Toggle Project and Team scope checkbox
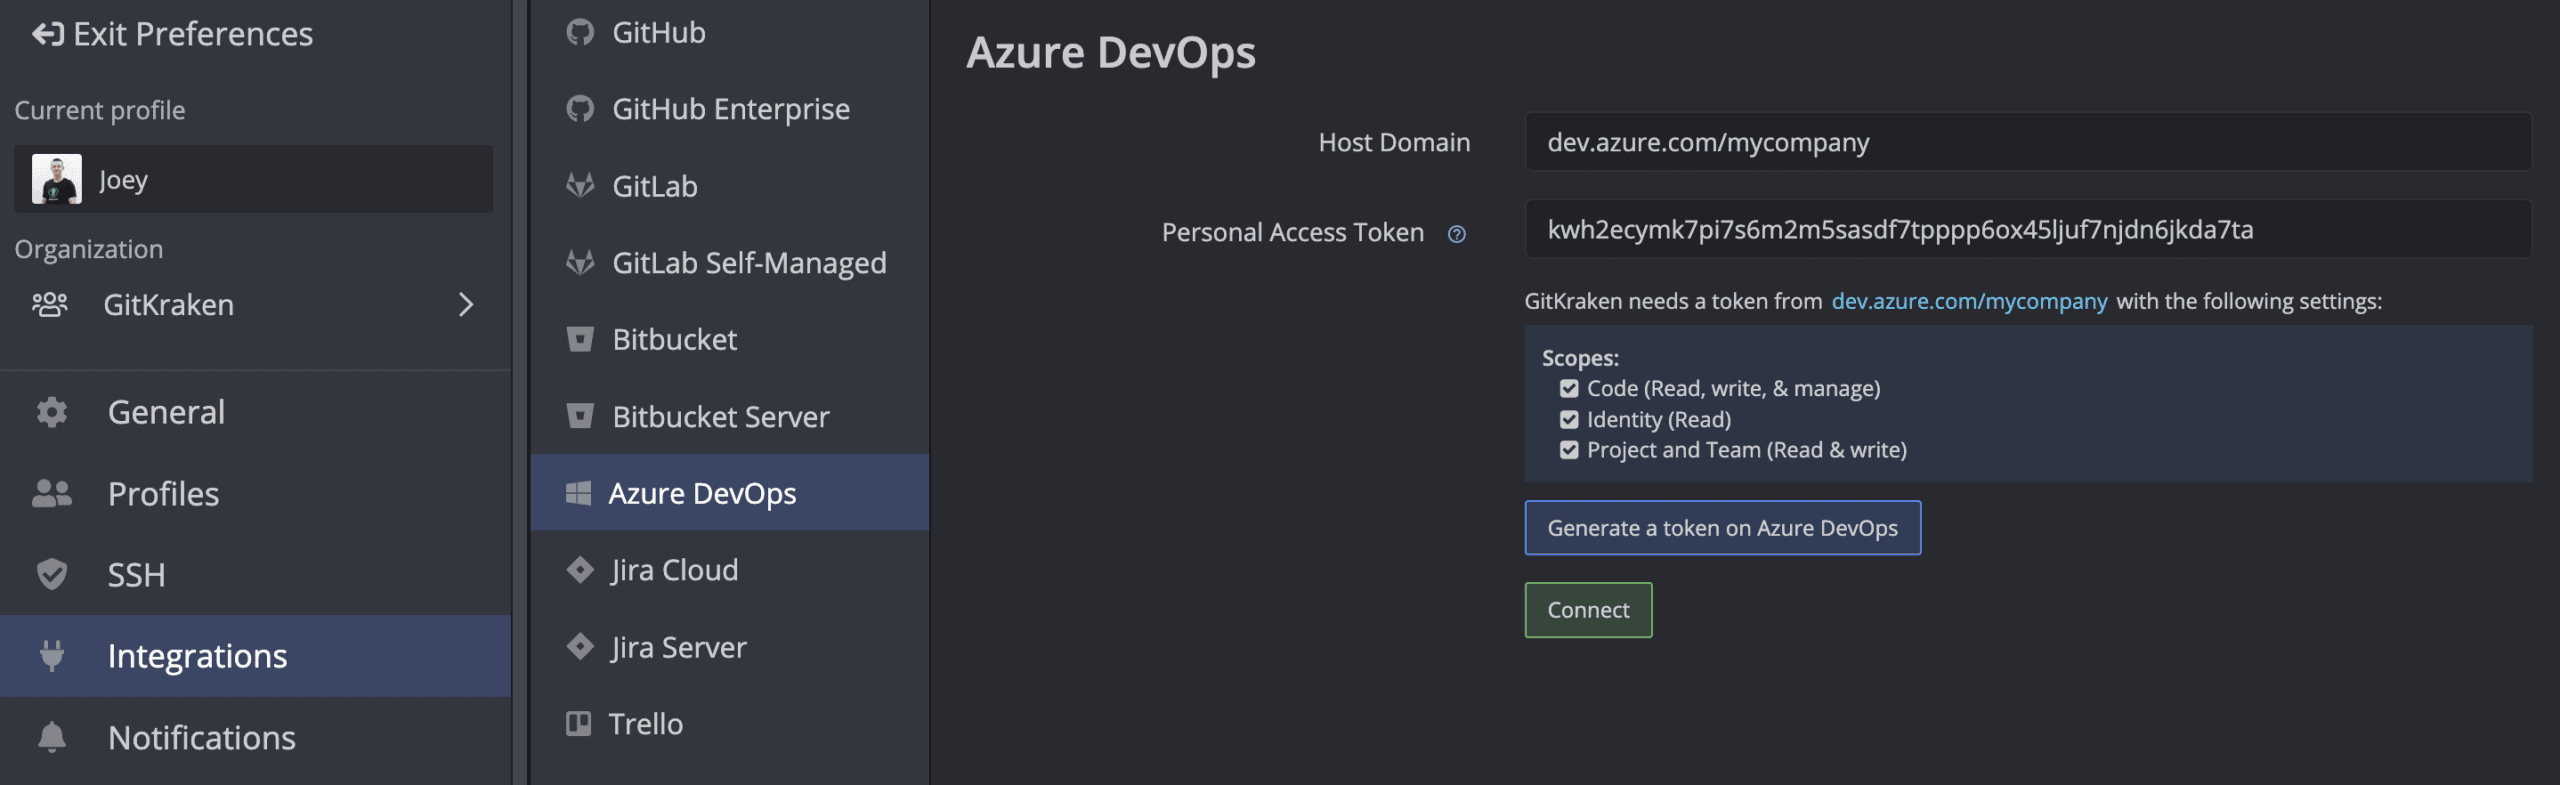The height and width of the screenshot is (785, 2560). click(1569, 451)
